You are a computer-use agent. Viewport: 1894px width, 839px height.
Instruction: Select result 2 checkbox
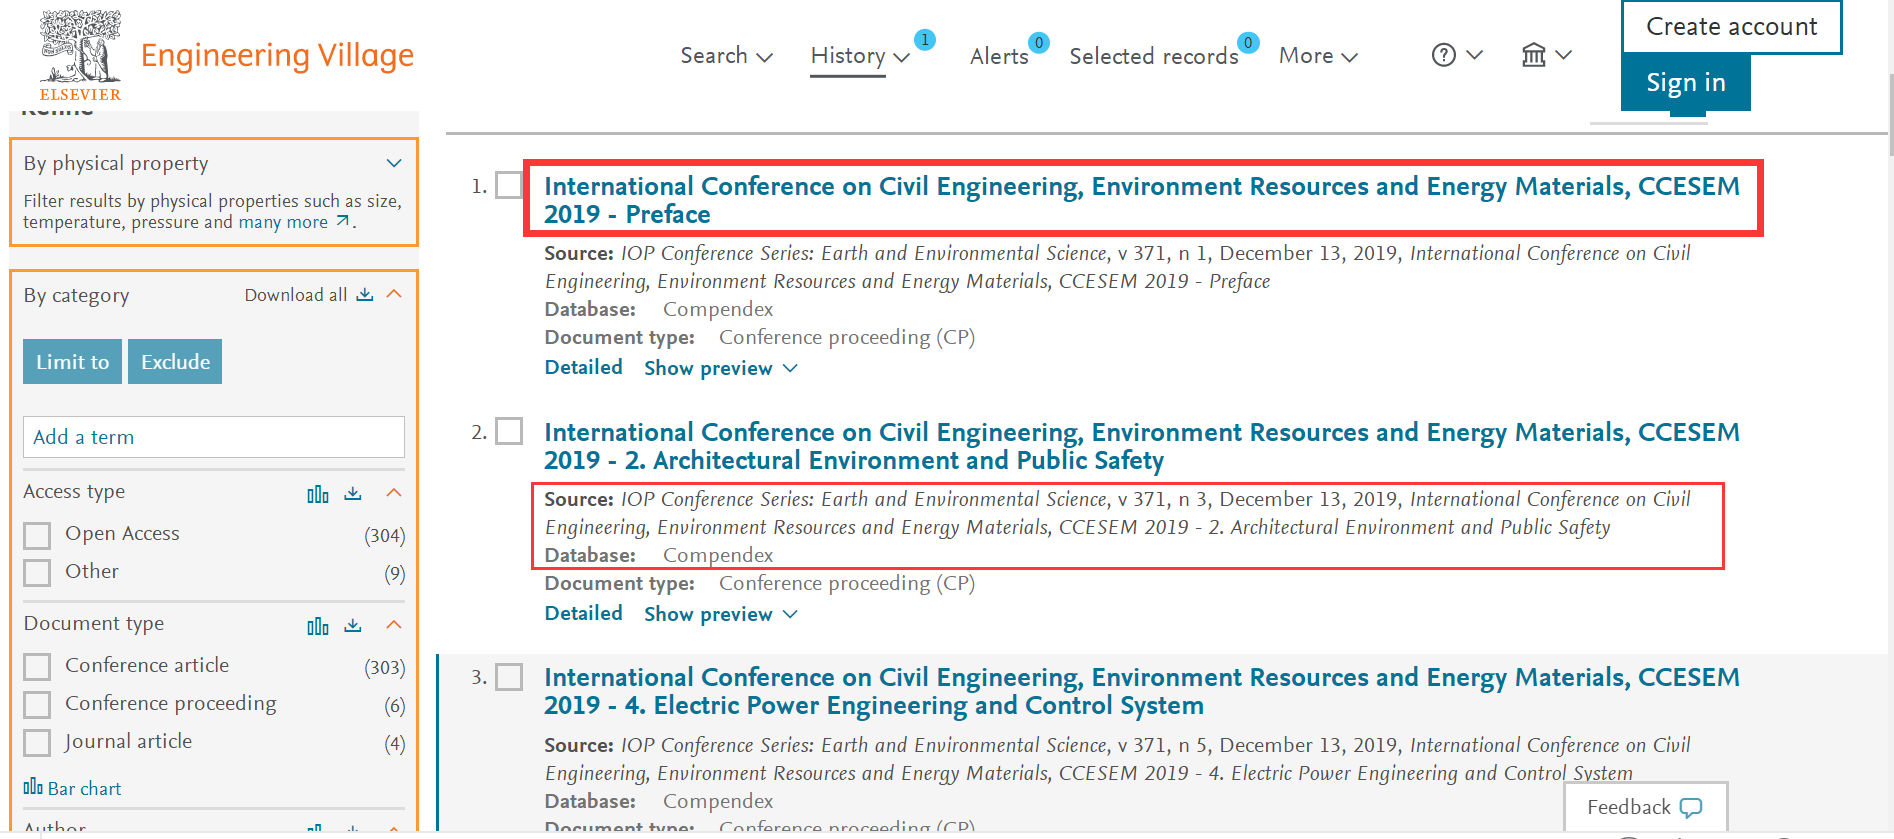(509, 431)
